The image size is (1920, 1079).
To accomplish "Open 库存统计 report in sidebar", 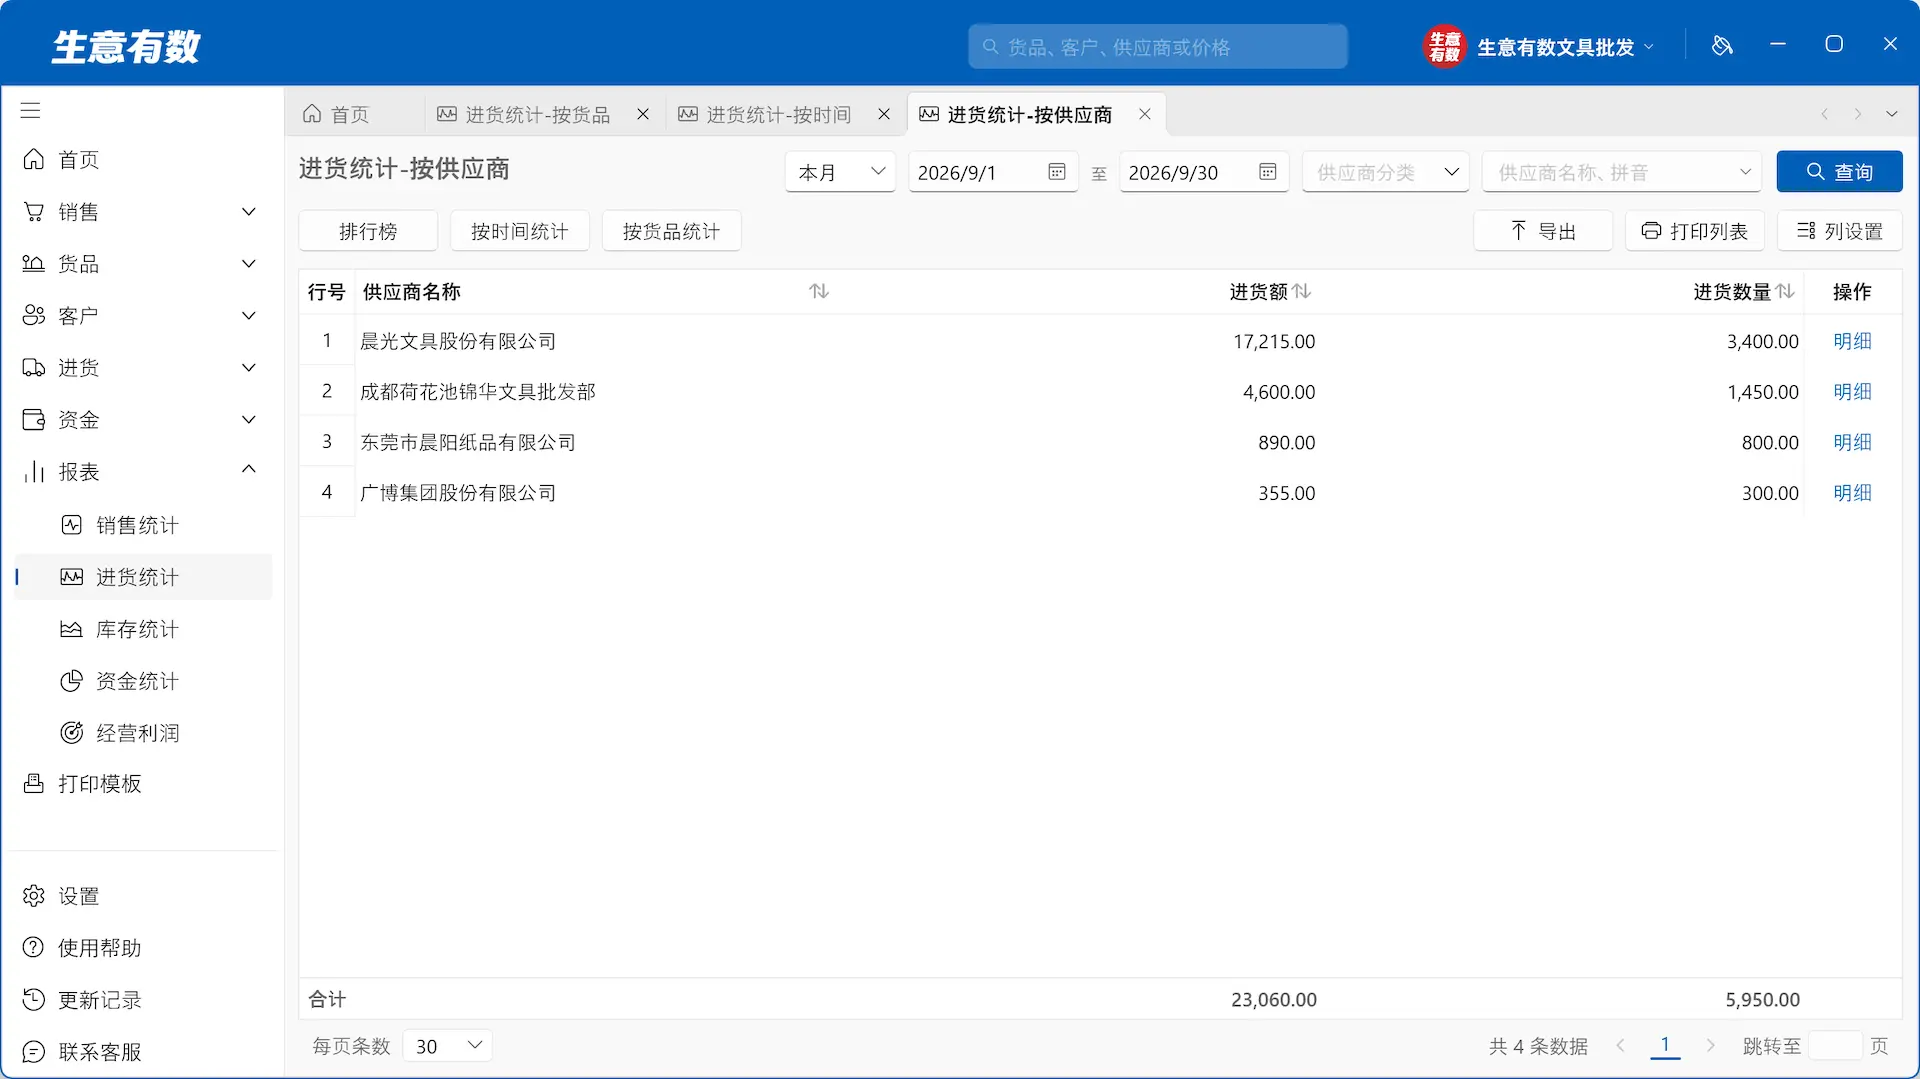I will point(143,629).
